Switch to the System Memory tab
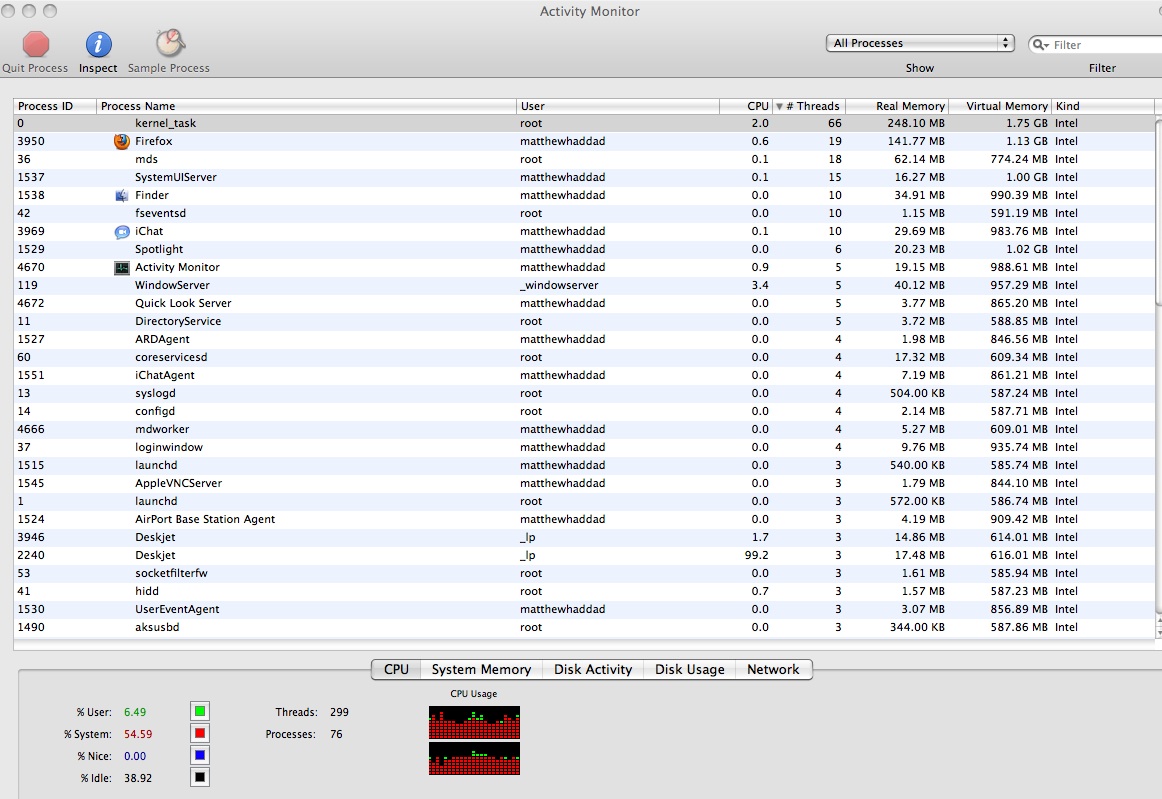 (x=481, y=669)
